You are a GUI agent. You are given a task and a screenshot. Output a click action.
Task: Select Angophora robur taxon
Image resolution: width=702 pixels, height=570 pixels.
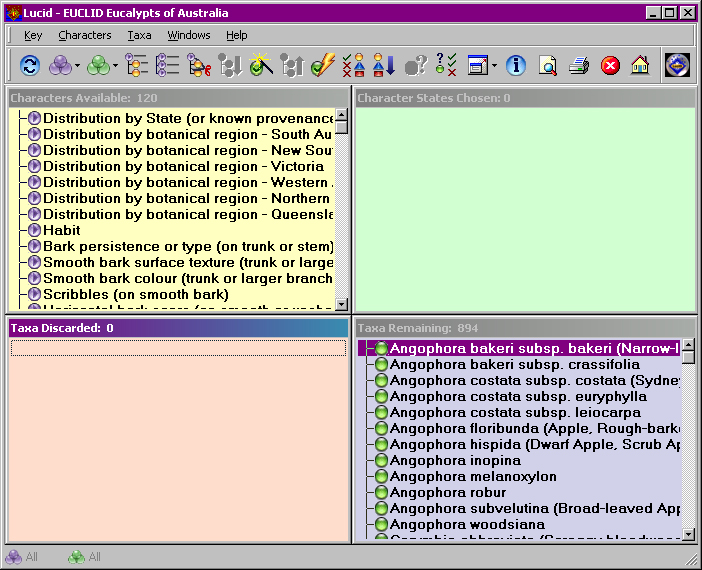point(448,493)
